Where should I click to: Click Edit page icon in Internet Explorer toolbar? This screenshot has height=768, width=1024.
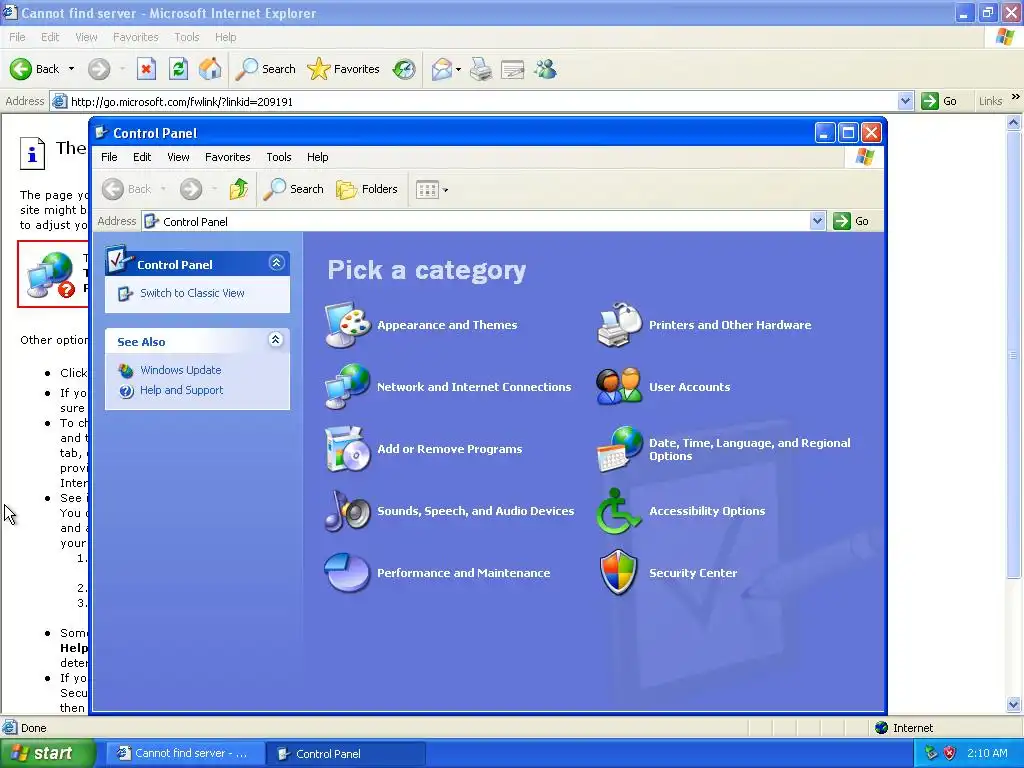pos(513,69)
